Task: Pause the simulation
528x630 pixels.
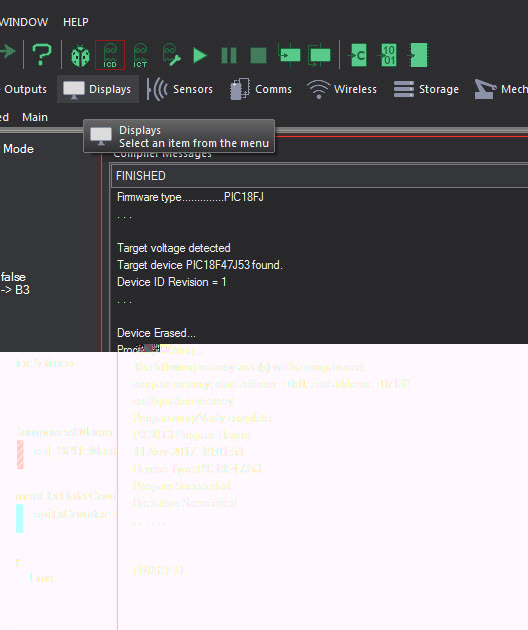Action: [x=229, y=55]
